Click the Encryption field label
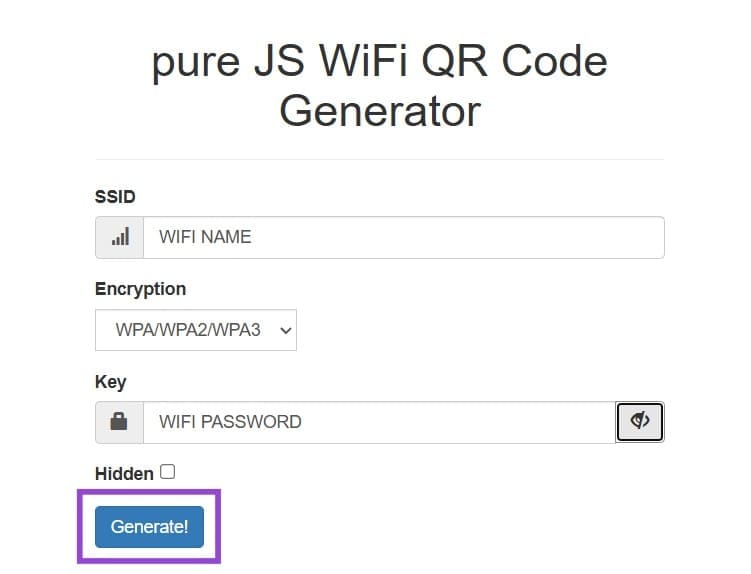The width and height of the screenshot is (751, 574). (140, 289)
